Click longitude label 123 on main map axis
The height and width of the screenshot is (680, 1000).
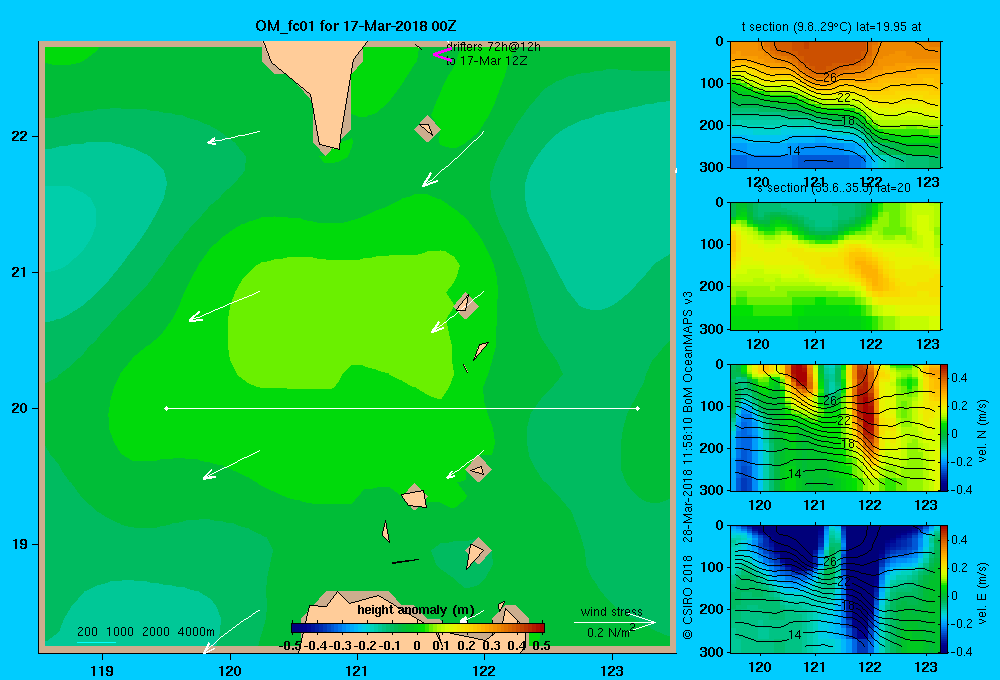(x=612, y=671)
